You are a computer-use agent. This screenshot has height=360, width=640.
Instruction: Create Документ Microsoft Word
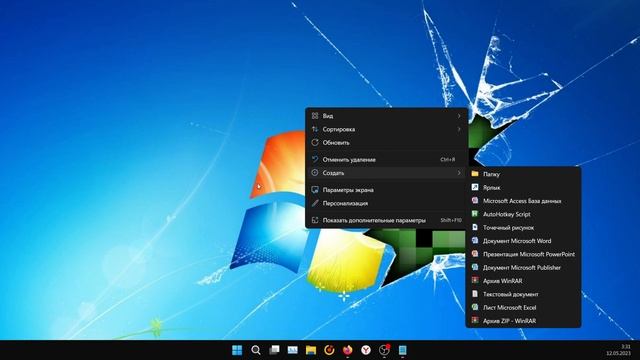point(523,241)
